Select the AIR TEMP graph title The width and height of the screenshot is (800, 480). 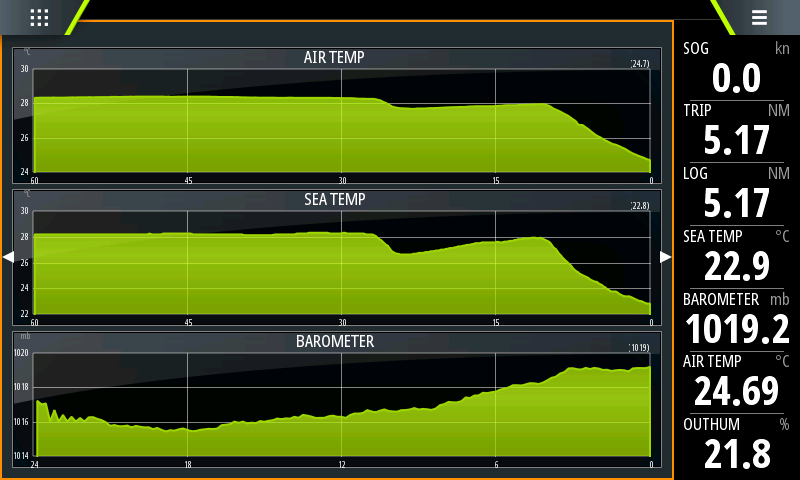click(333, 57)
